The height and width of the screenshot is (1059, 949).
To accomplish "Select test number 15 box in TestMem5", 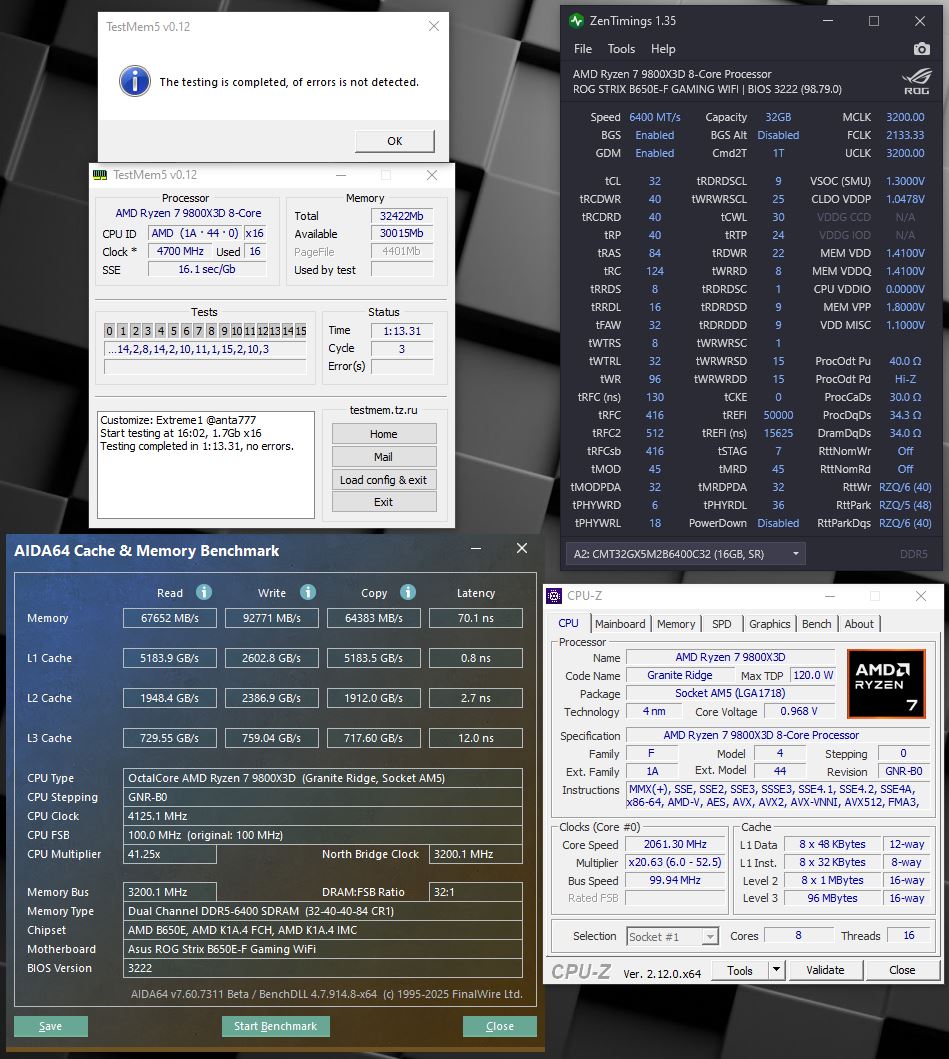I will (301, 331).
